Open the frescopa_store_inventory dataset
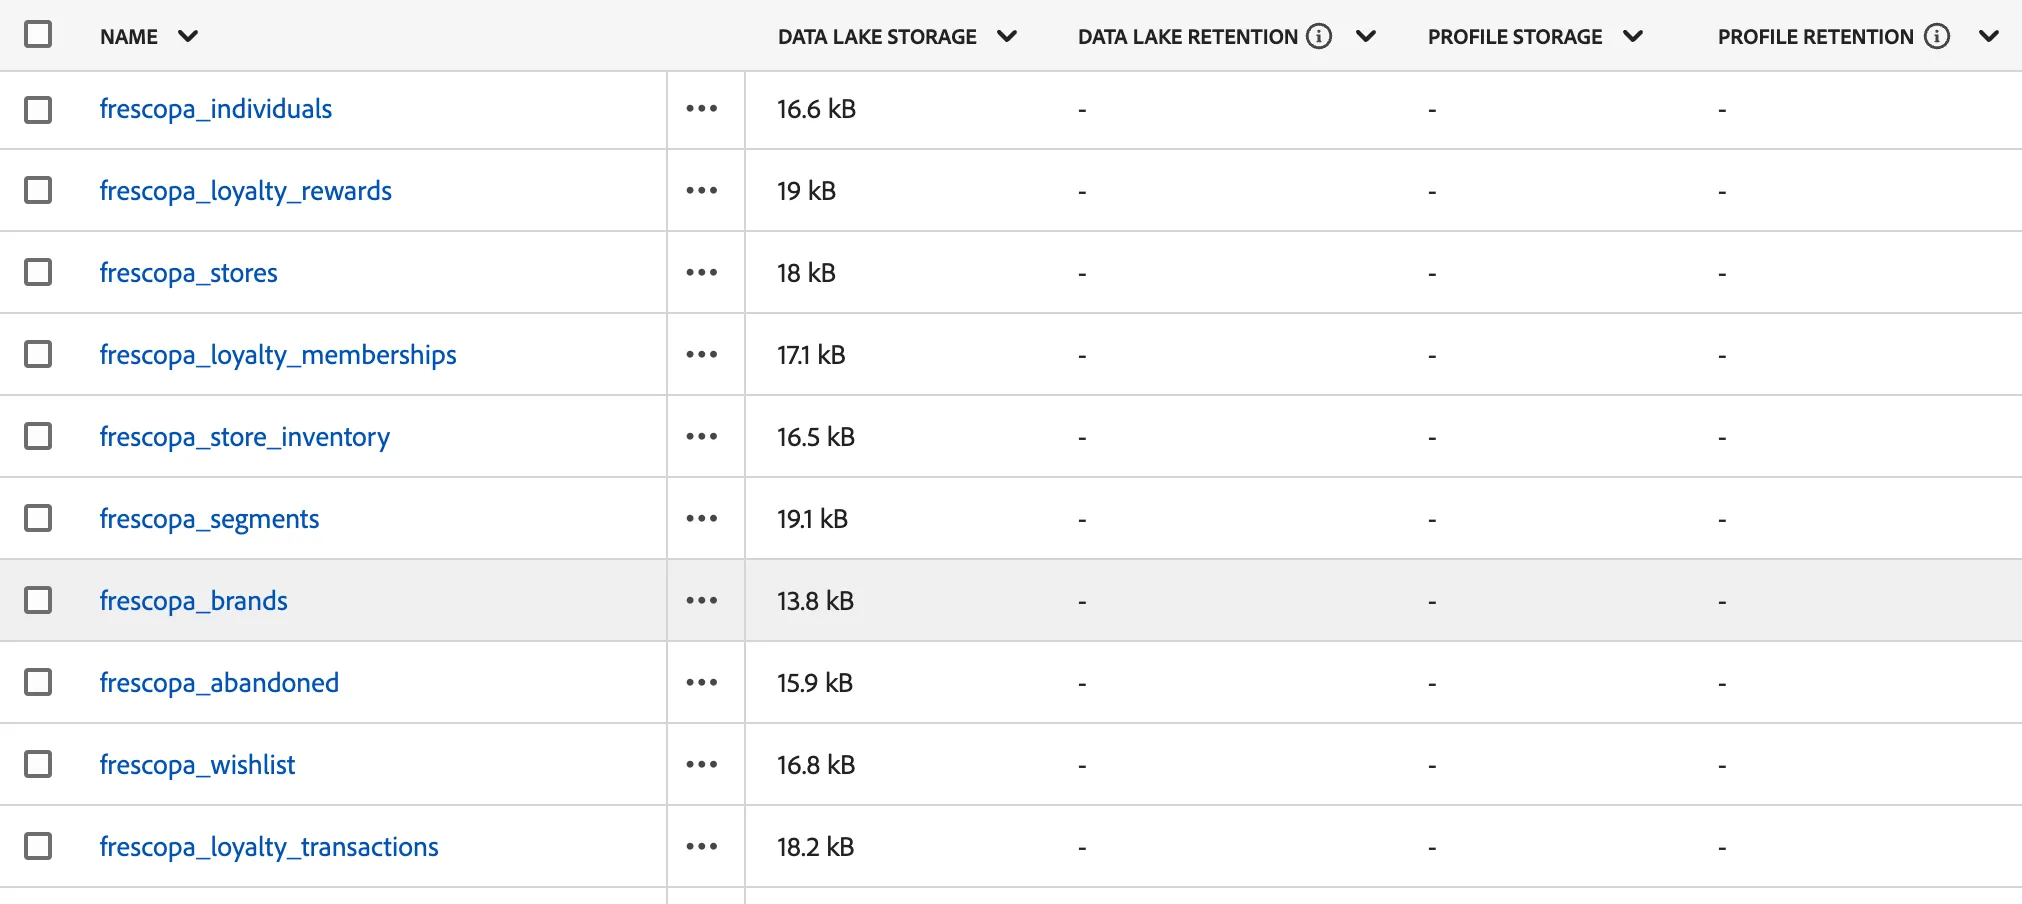The height and width of the screenshot is (904, 2022). (245, 437)
